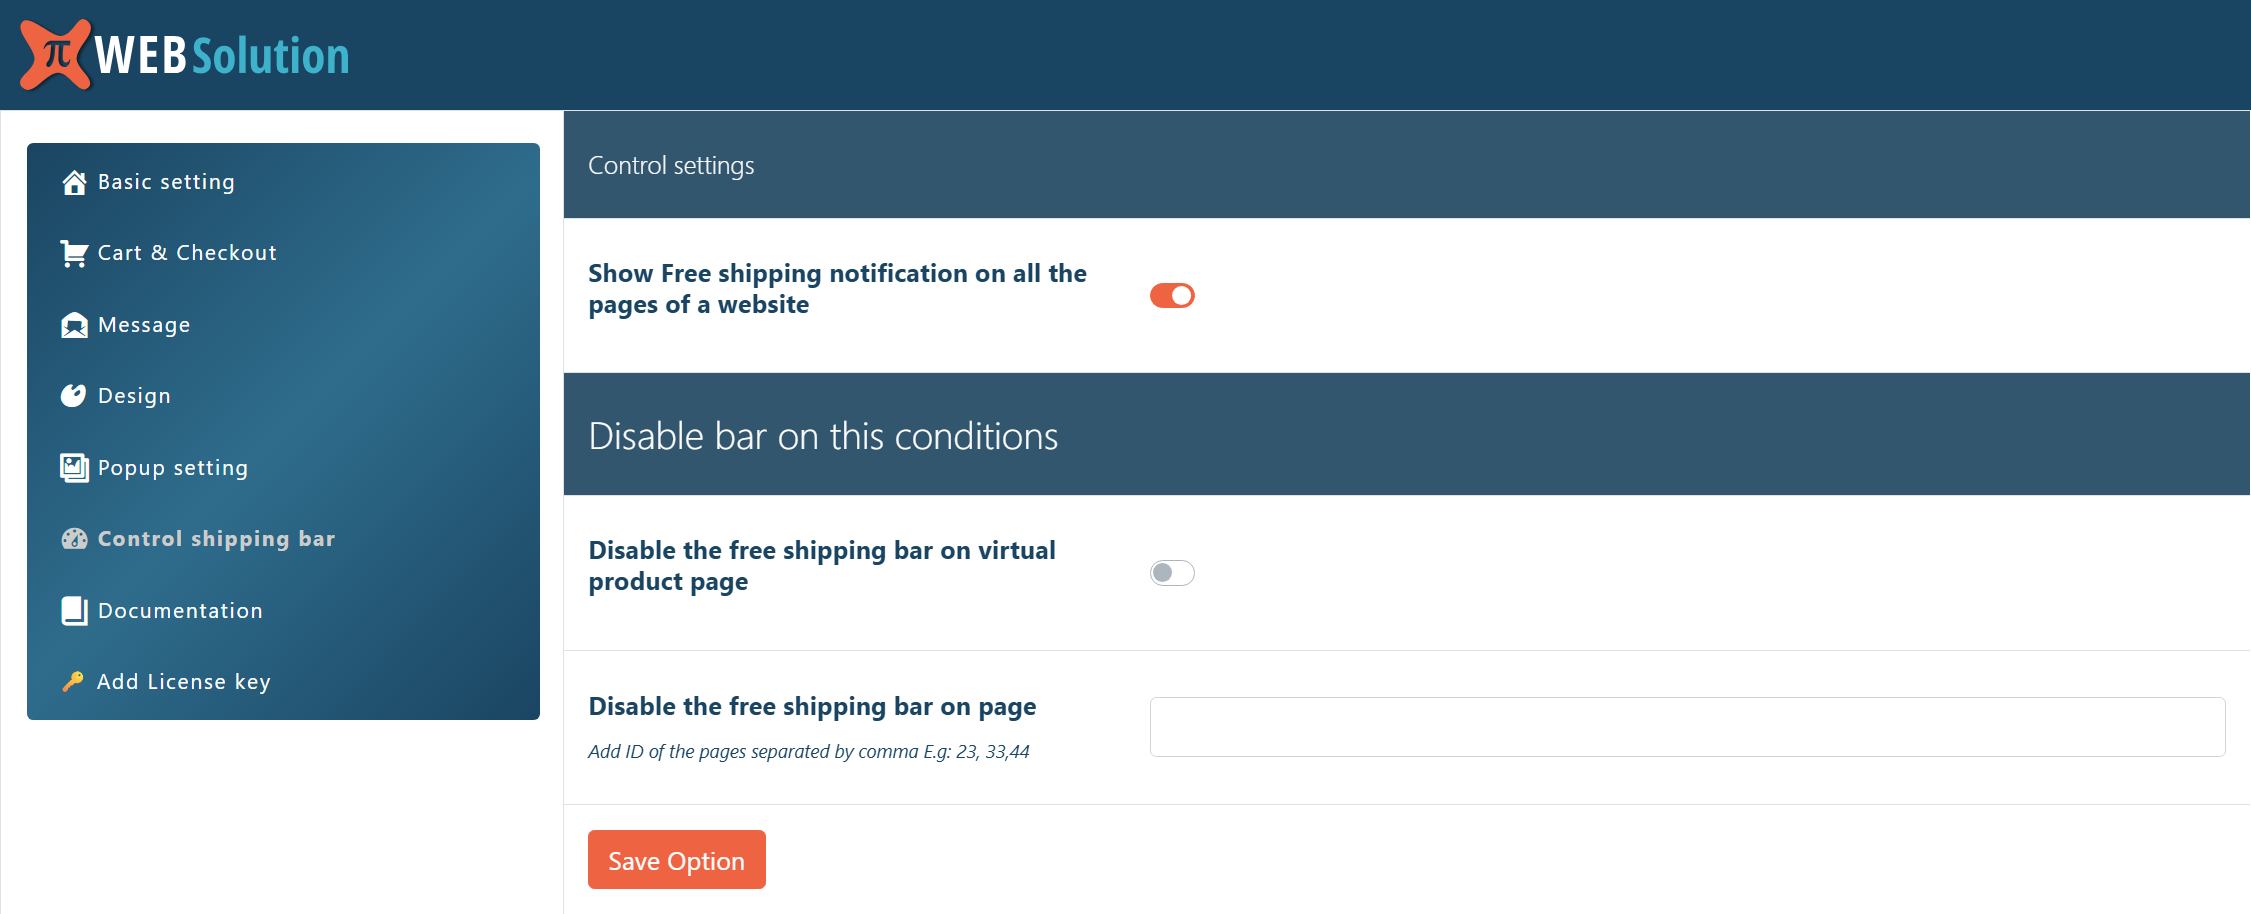This screenshot has width=2251, height=914.
Task: Click the palette icon beside Design
Action: click(x=74, y=396)
